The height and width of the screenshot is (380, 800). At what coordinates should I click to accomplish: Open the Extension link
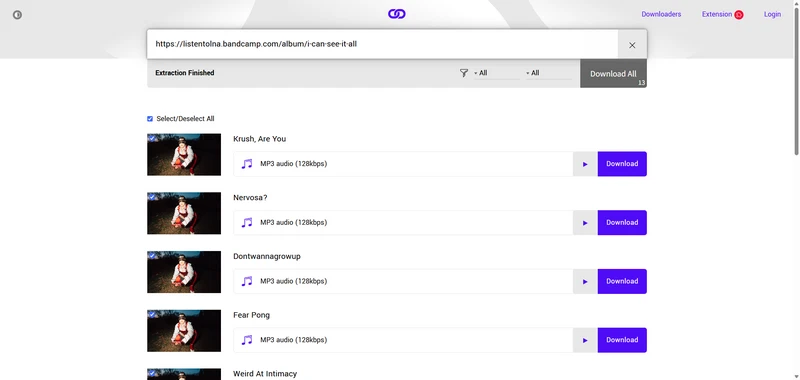pos(717,14)
